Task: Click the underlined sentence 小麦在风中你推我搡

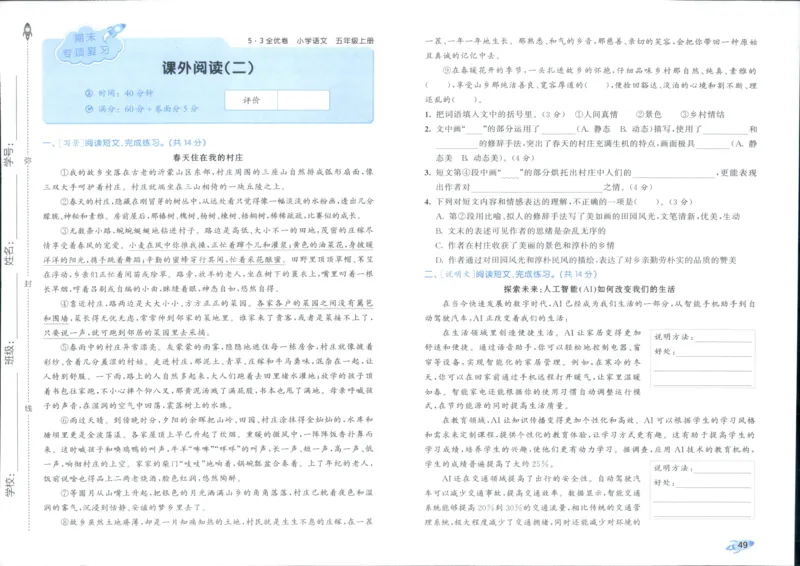Action: point(208,252)
